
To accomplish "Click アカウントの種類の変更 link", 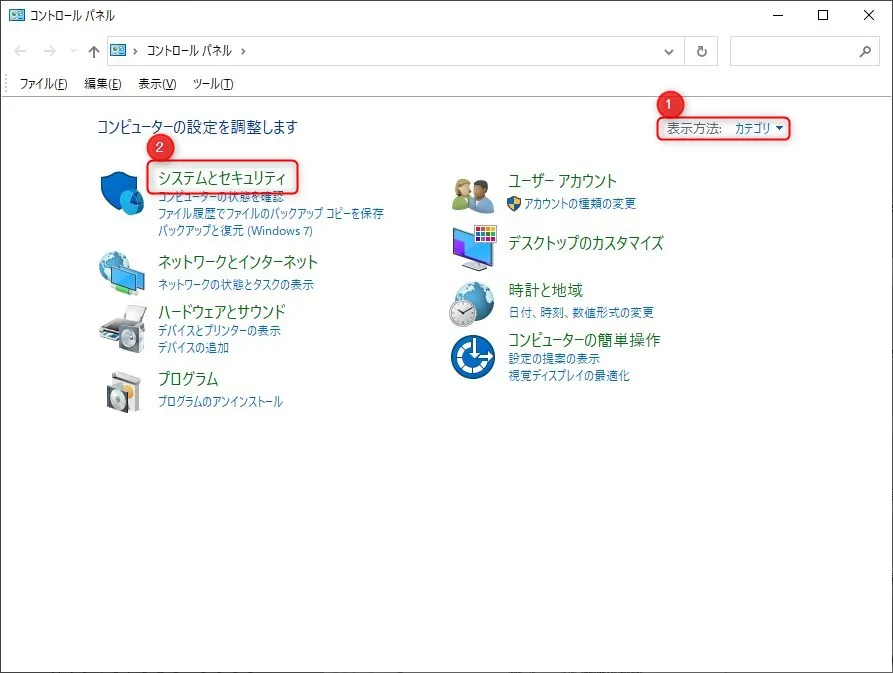I will click(580, 204).
